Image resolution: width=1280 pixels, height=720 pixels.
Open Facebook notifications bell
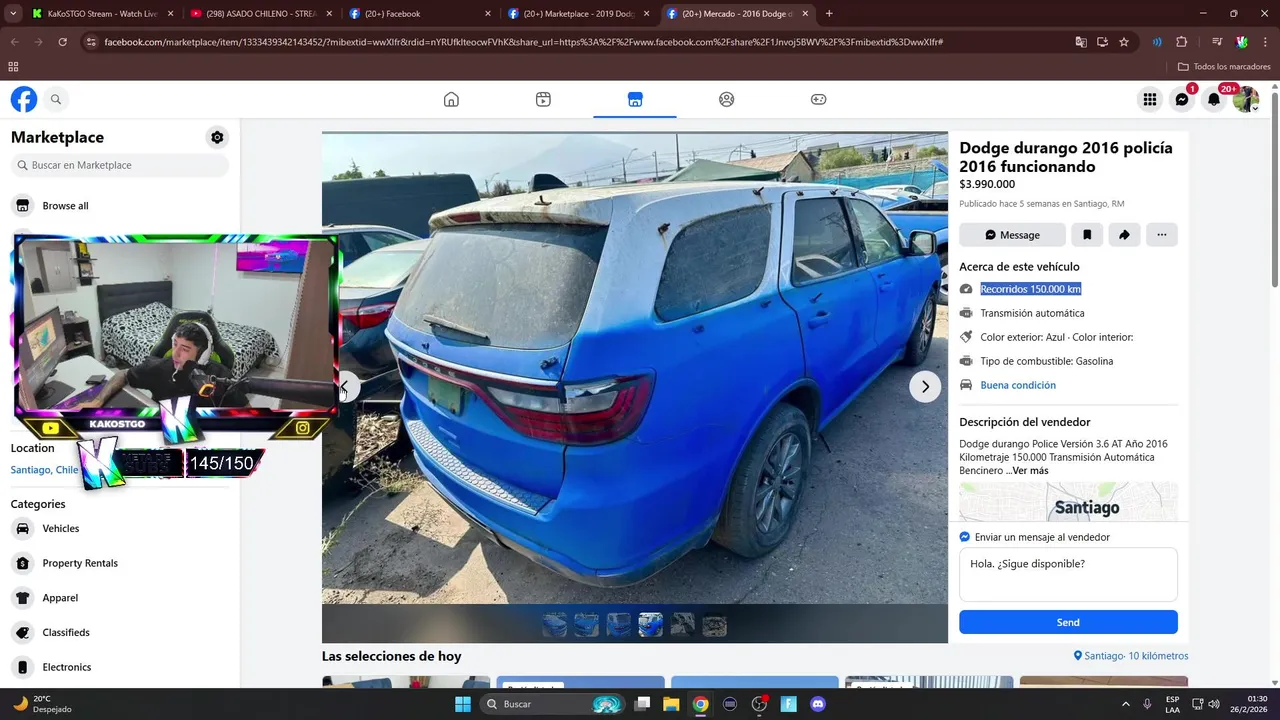1214,99
